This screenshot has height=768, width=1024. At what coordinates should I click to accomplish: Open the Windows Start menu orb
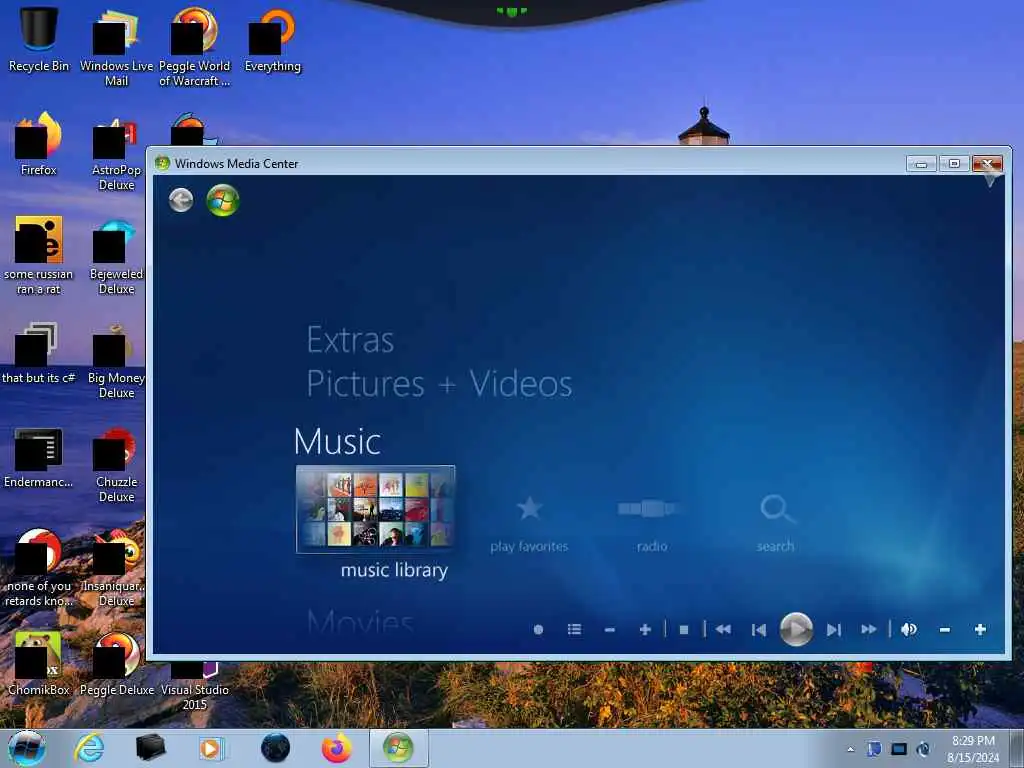pyautogui.click(x=27, y=748)
